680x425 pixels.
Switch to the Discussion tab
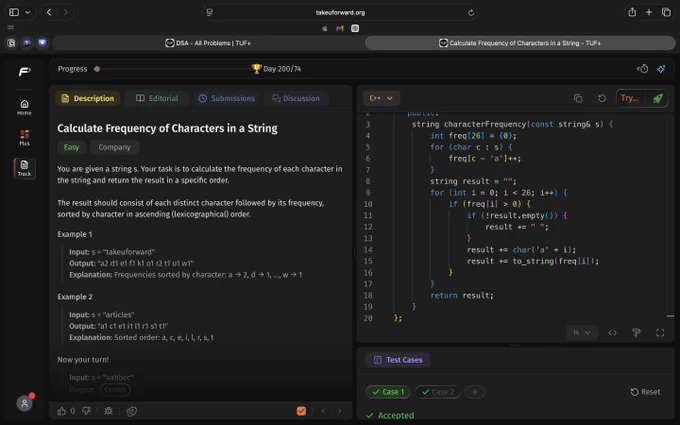point(296,98)
